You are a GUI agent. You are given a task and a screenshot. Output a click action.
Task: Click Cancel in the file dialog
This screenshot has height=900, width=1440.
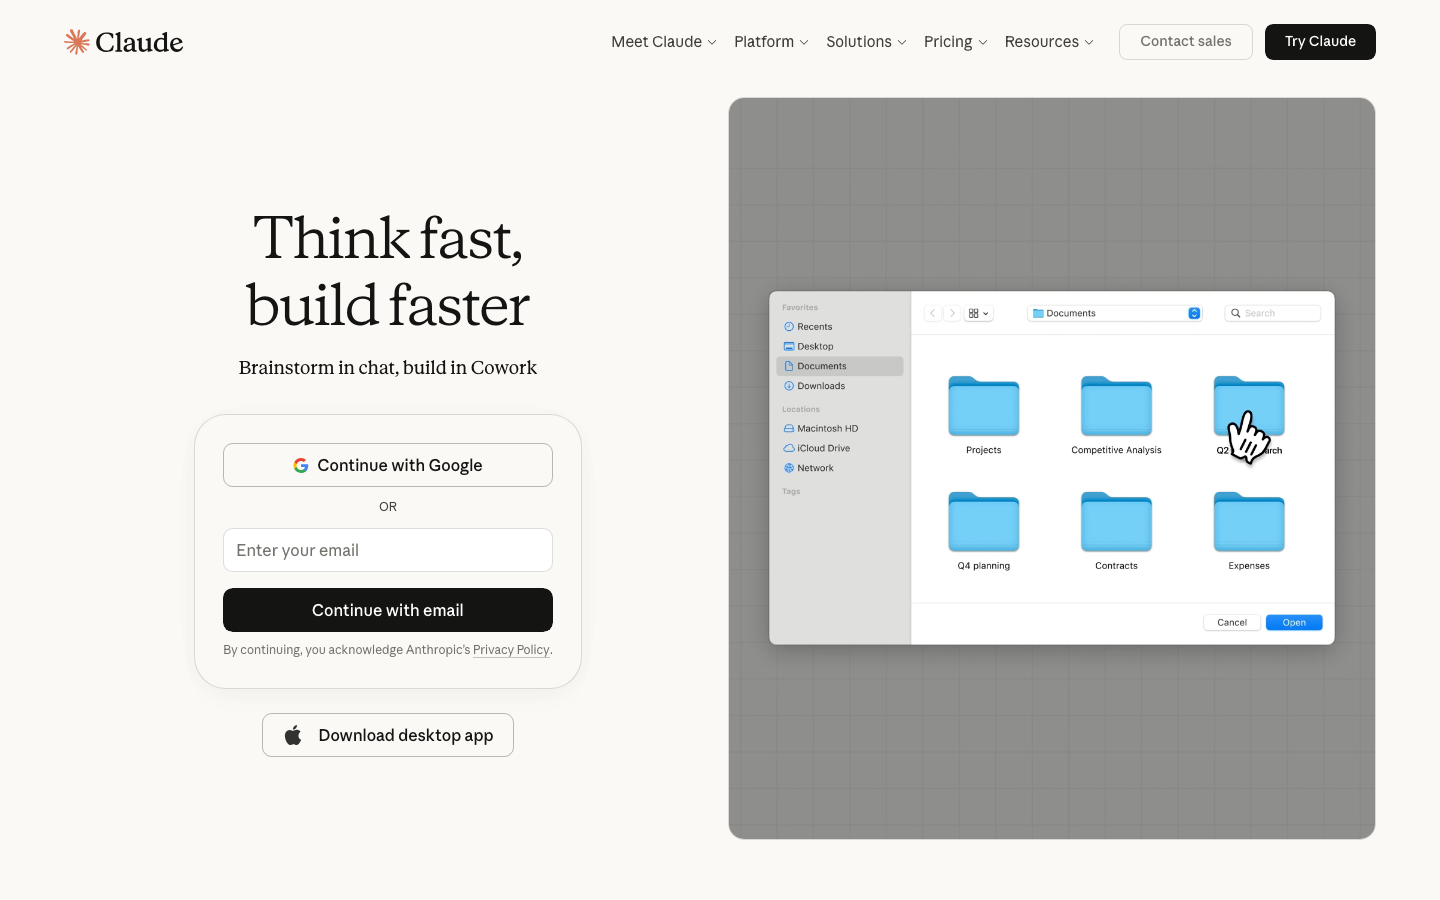click(x=1232, y=622)
